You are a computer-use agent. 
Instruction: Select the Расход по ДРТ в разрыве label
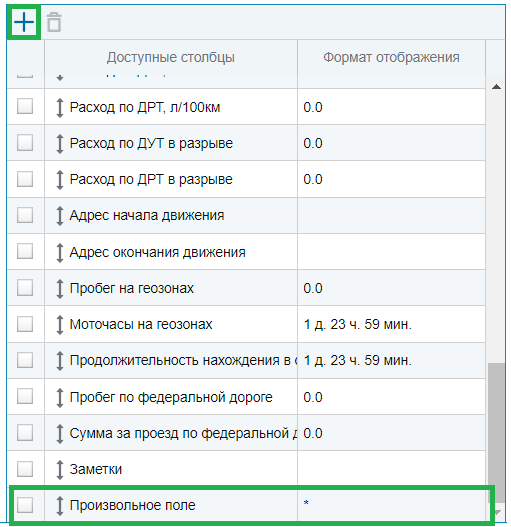pyautogui.click(x=151, y=179)
